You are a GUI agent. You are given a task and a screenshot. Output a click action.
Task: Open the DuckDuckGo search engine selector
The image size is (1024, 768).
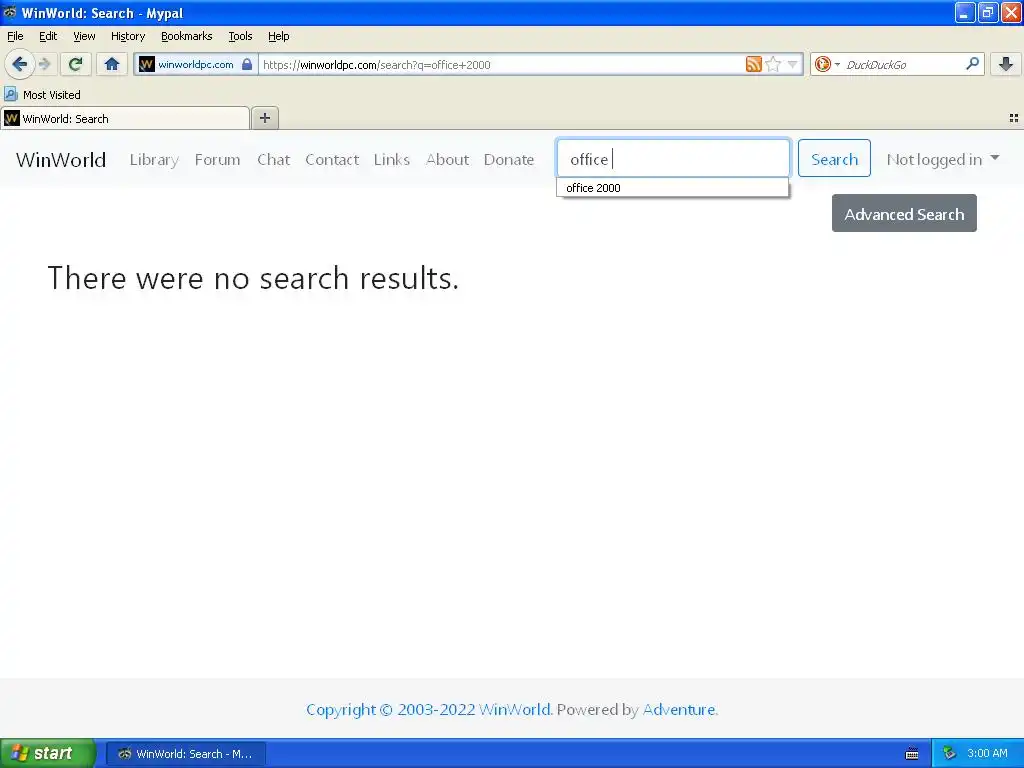(826, 64)
